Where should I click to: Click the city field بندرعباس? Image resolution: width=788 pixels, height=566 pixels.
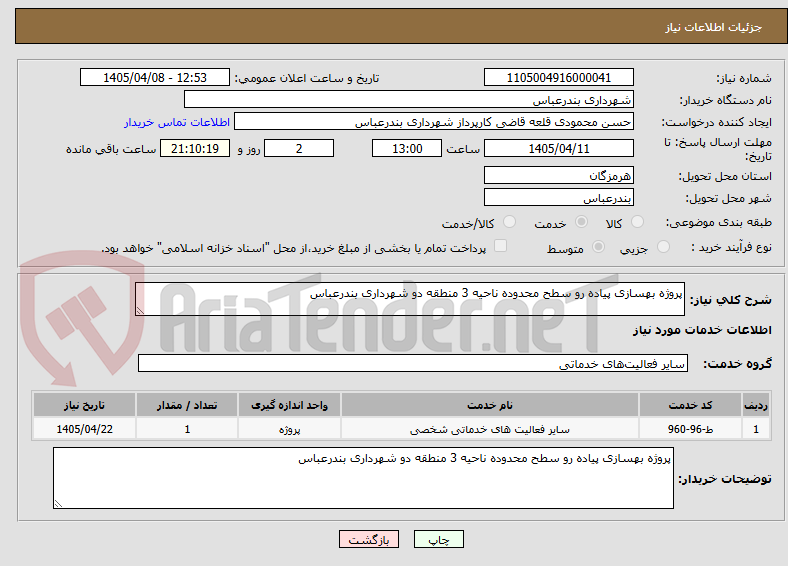pos(559,198)
